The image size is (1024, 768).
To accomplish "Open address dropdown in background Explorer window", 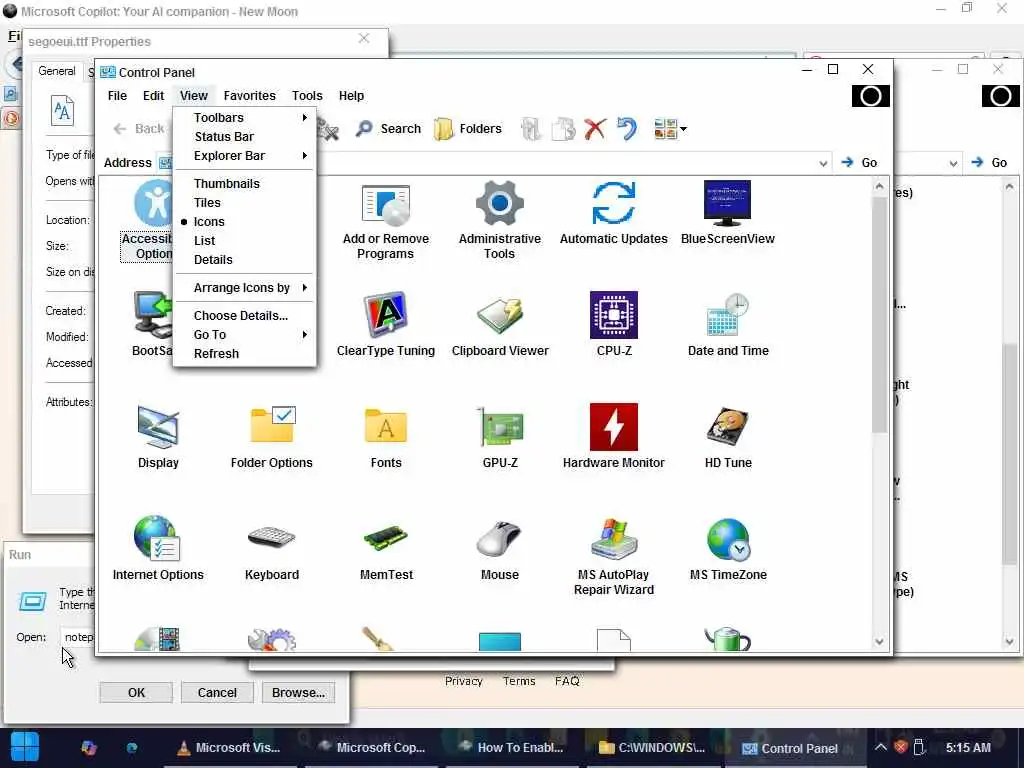I will coord(953,163).
